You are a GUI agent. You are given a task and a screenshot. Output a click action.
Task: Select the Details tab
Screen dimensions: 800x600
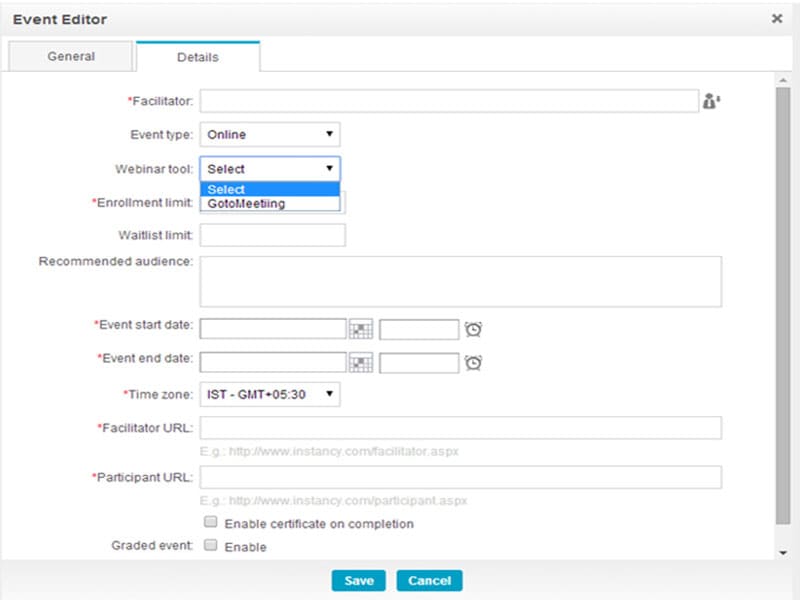click(x=198, y=57)
